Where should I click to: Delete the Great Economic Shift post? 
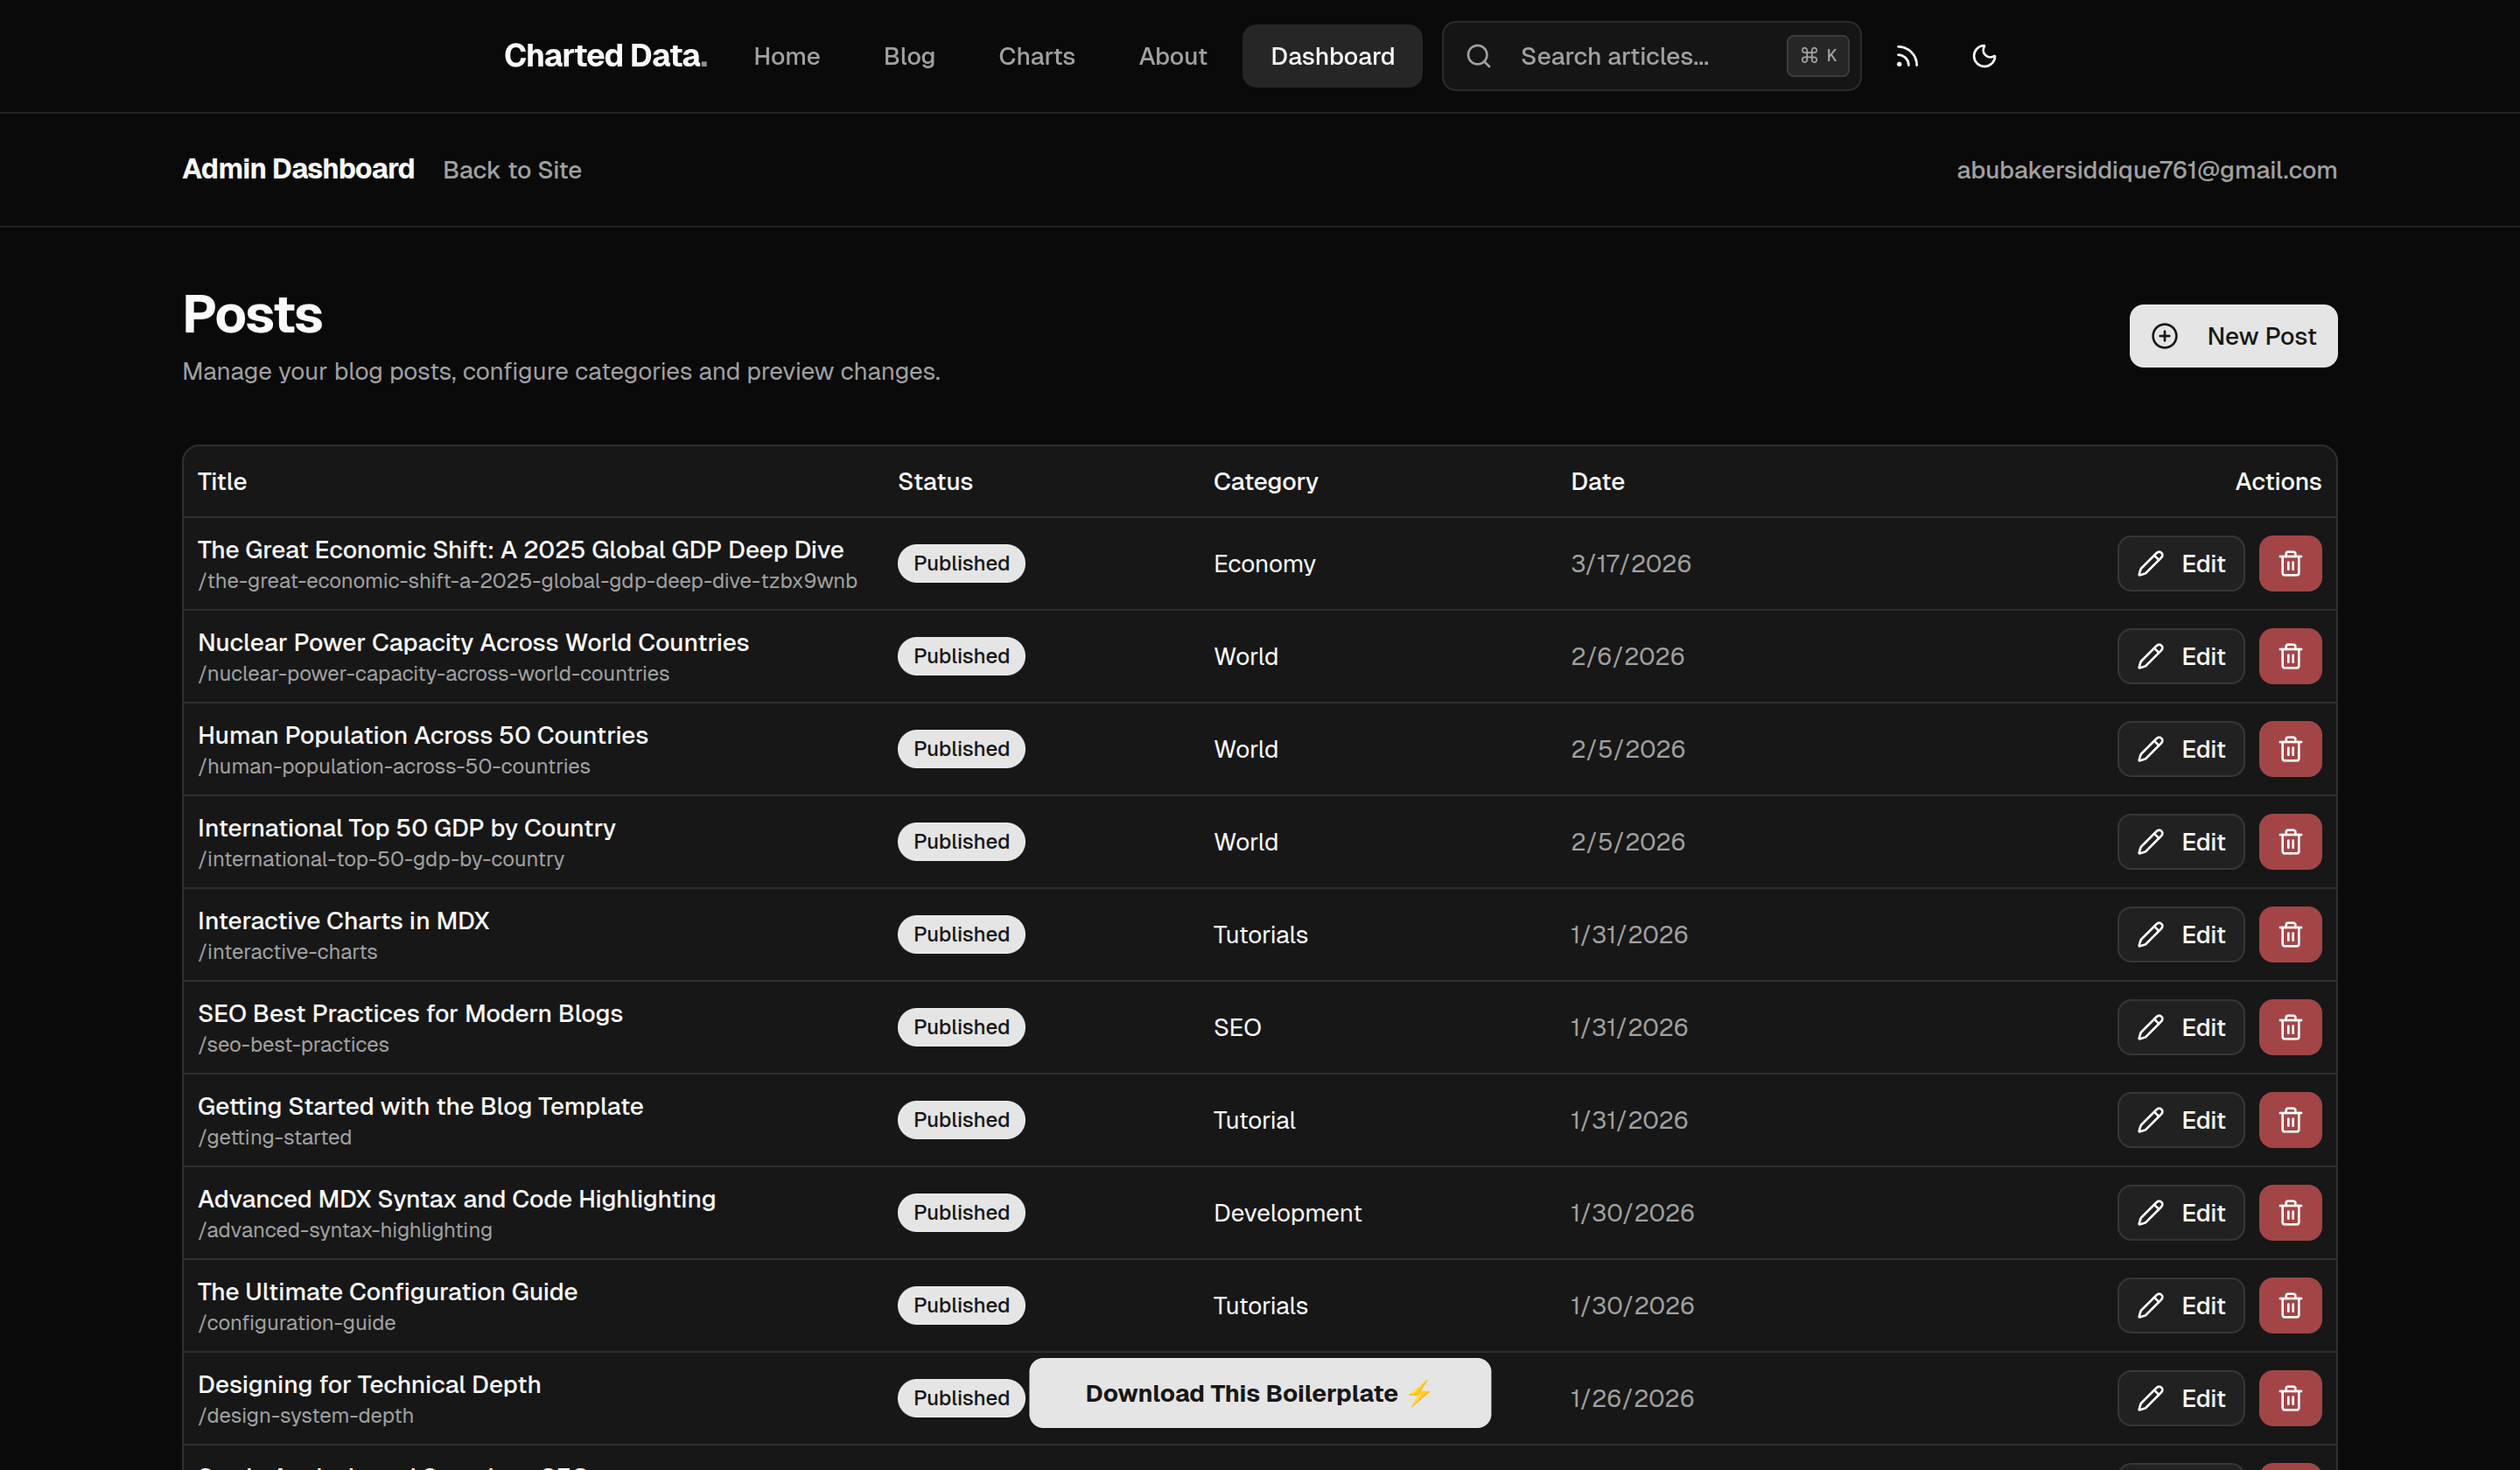(2289, 563)
